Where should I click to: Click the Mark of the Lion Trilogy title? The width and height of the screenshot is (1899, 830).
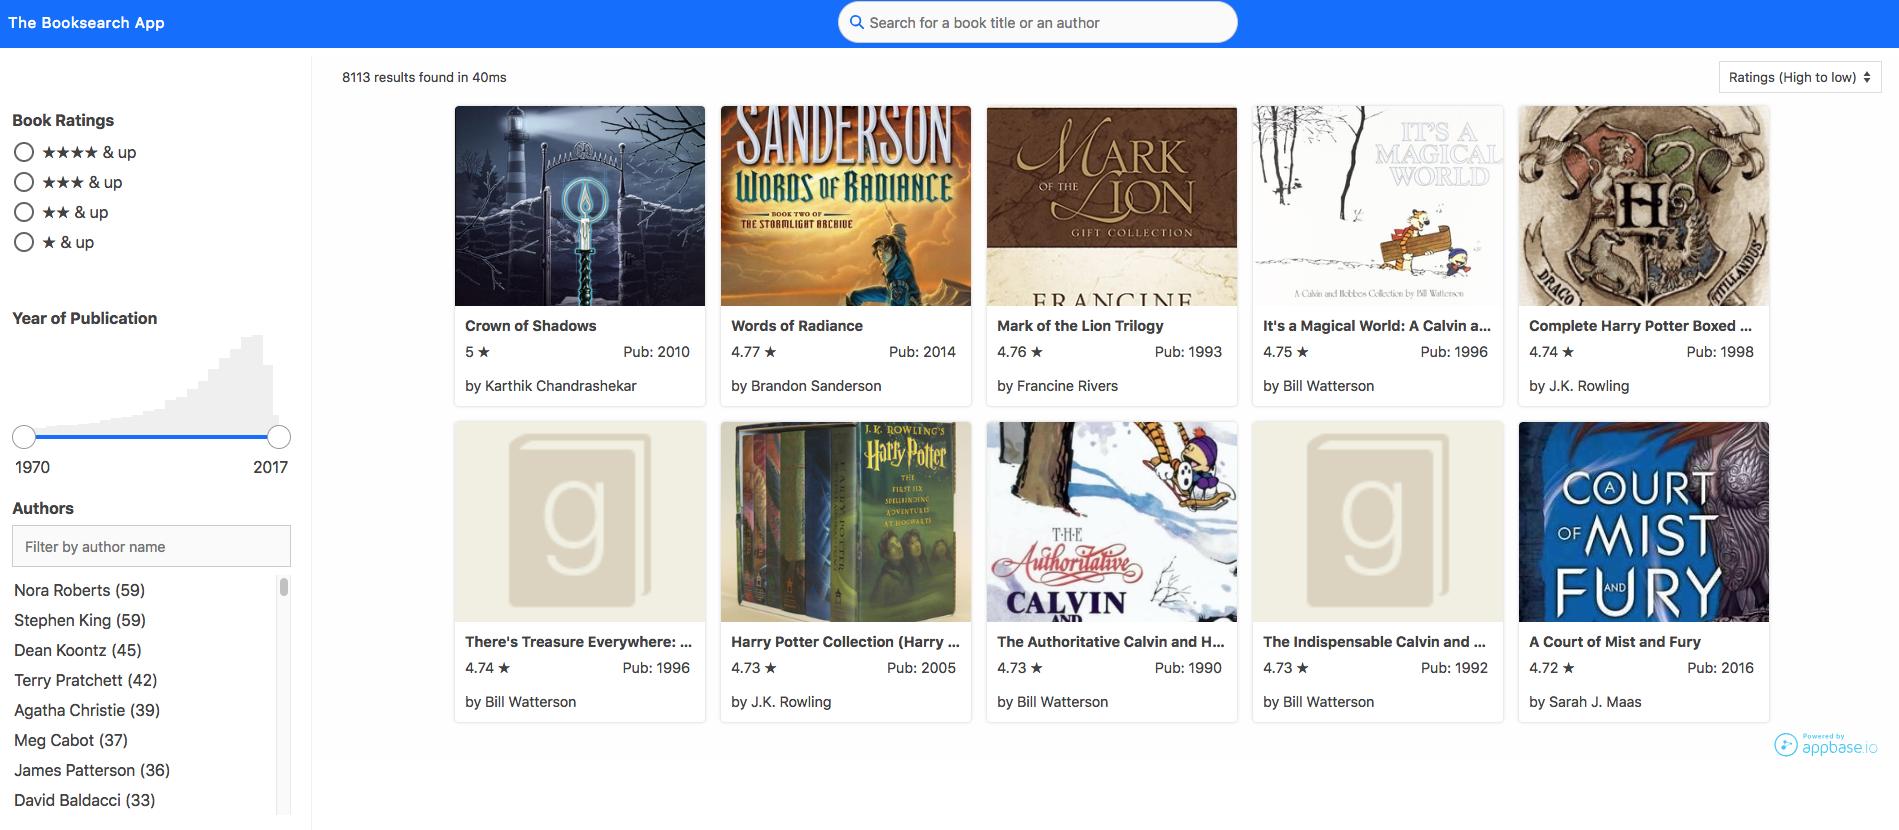pos(1080,326)
